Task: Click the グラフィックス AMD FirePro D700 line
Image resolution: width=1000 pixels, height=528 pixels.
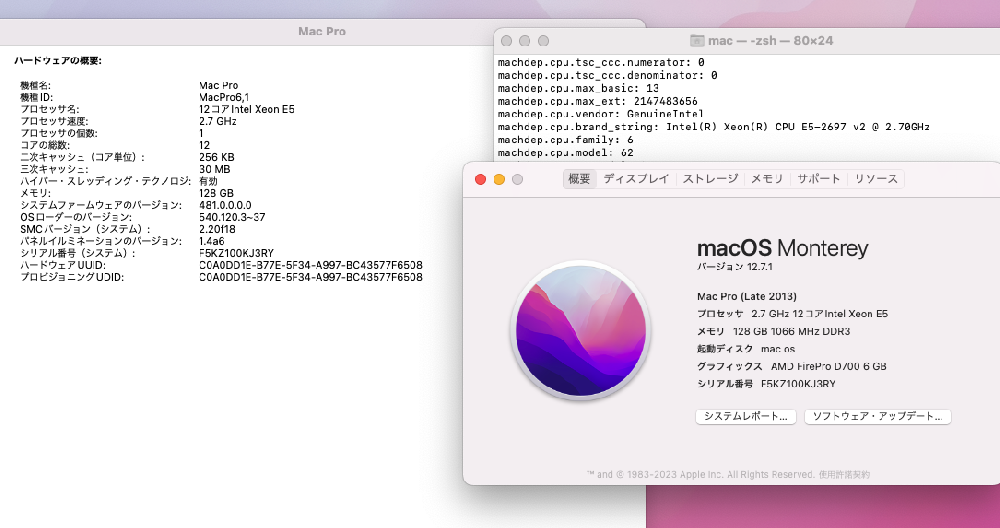Action: coord(792,367)
